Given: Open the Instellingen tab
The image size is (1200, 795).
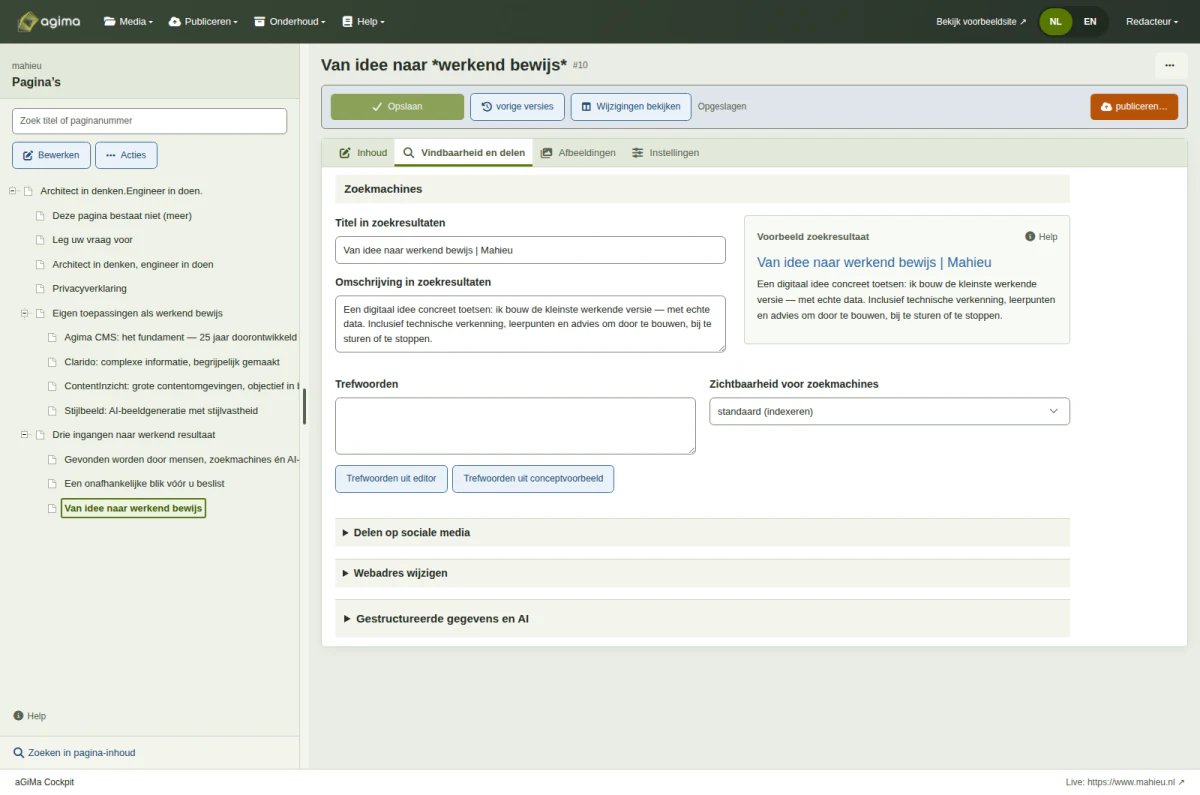Looking at the screenshot, I should tap(665, 153).
